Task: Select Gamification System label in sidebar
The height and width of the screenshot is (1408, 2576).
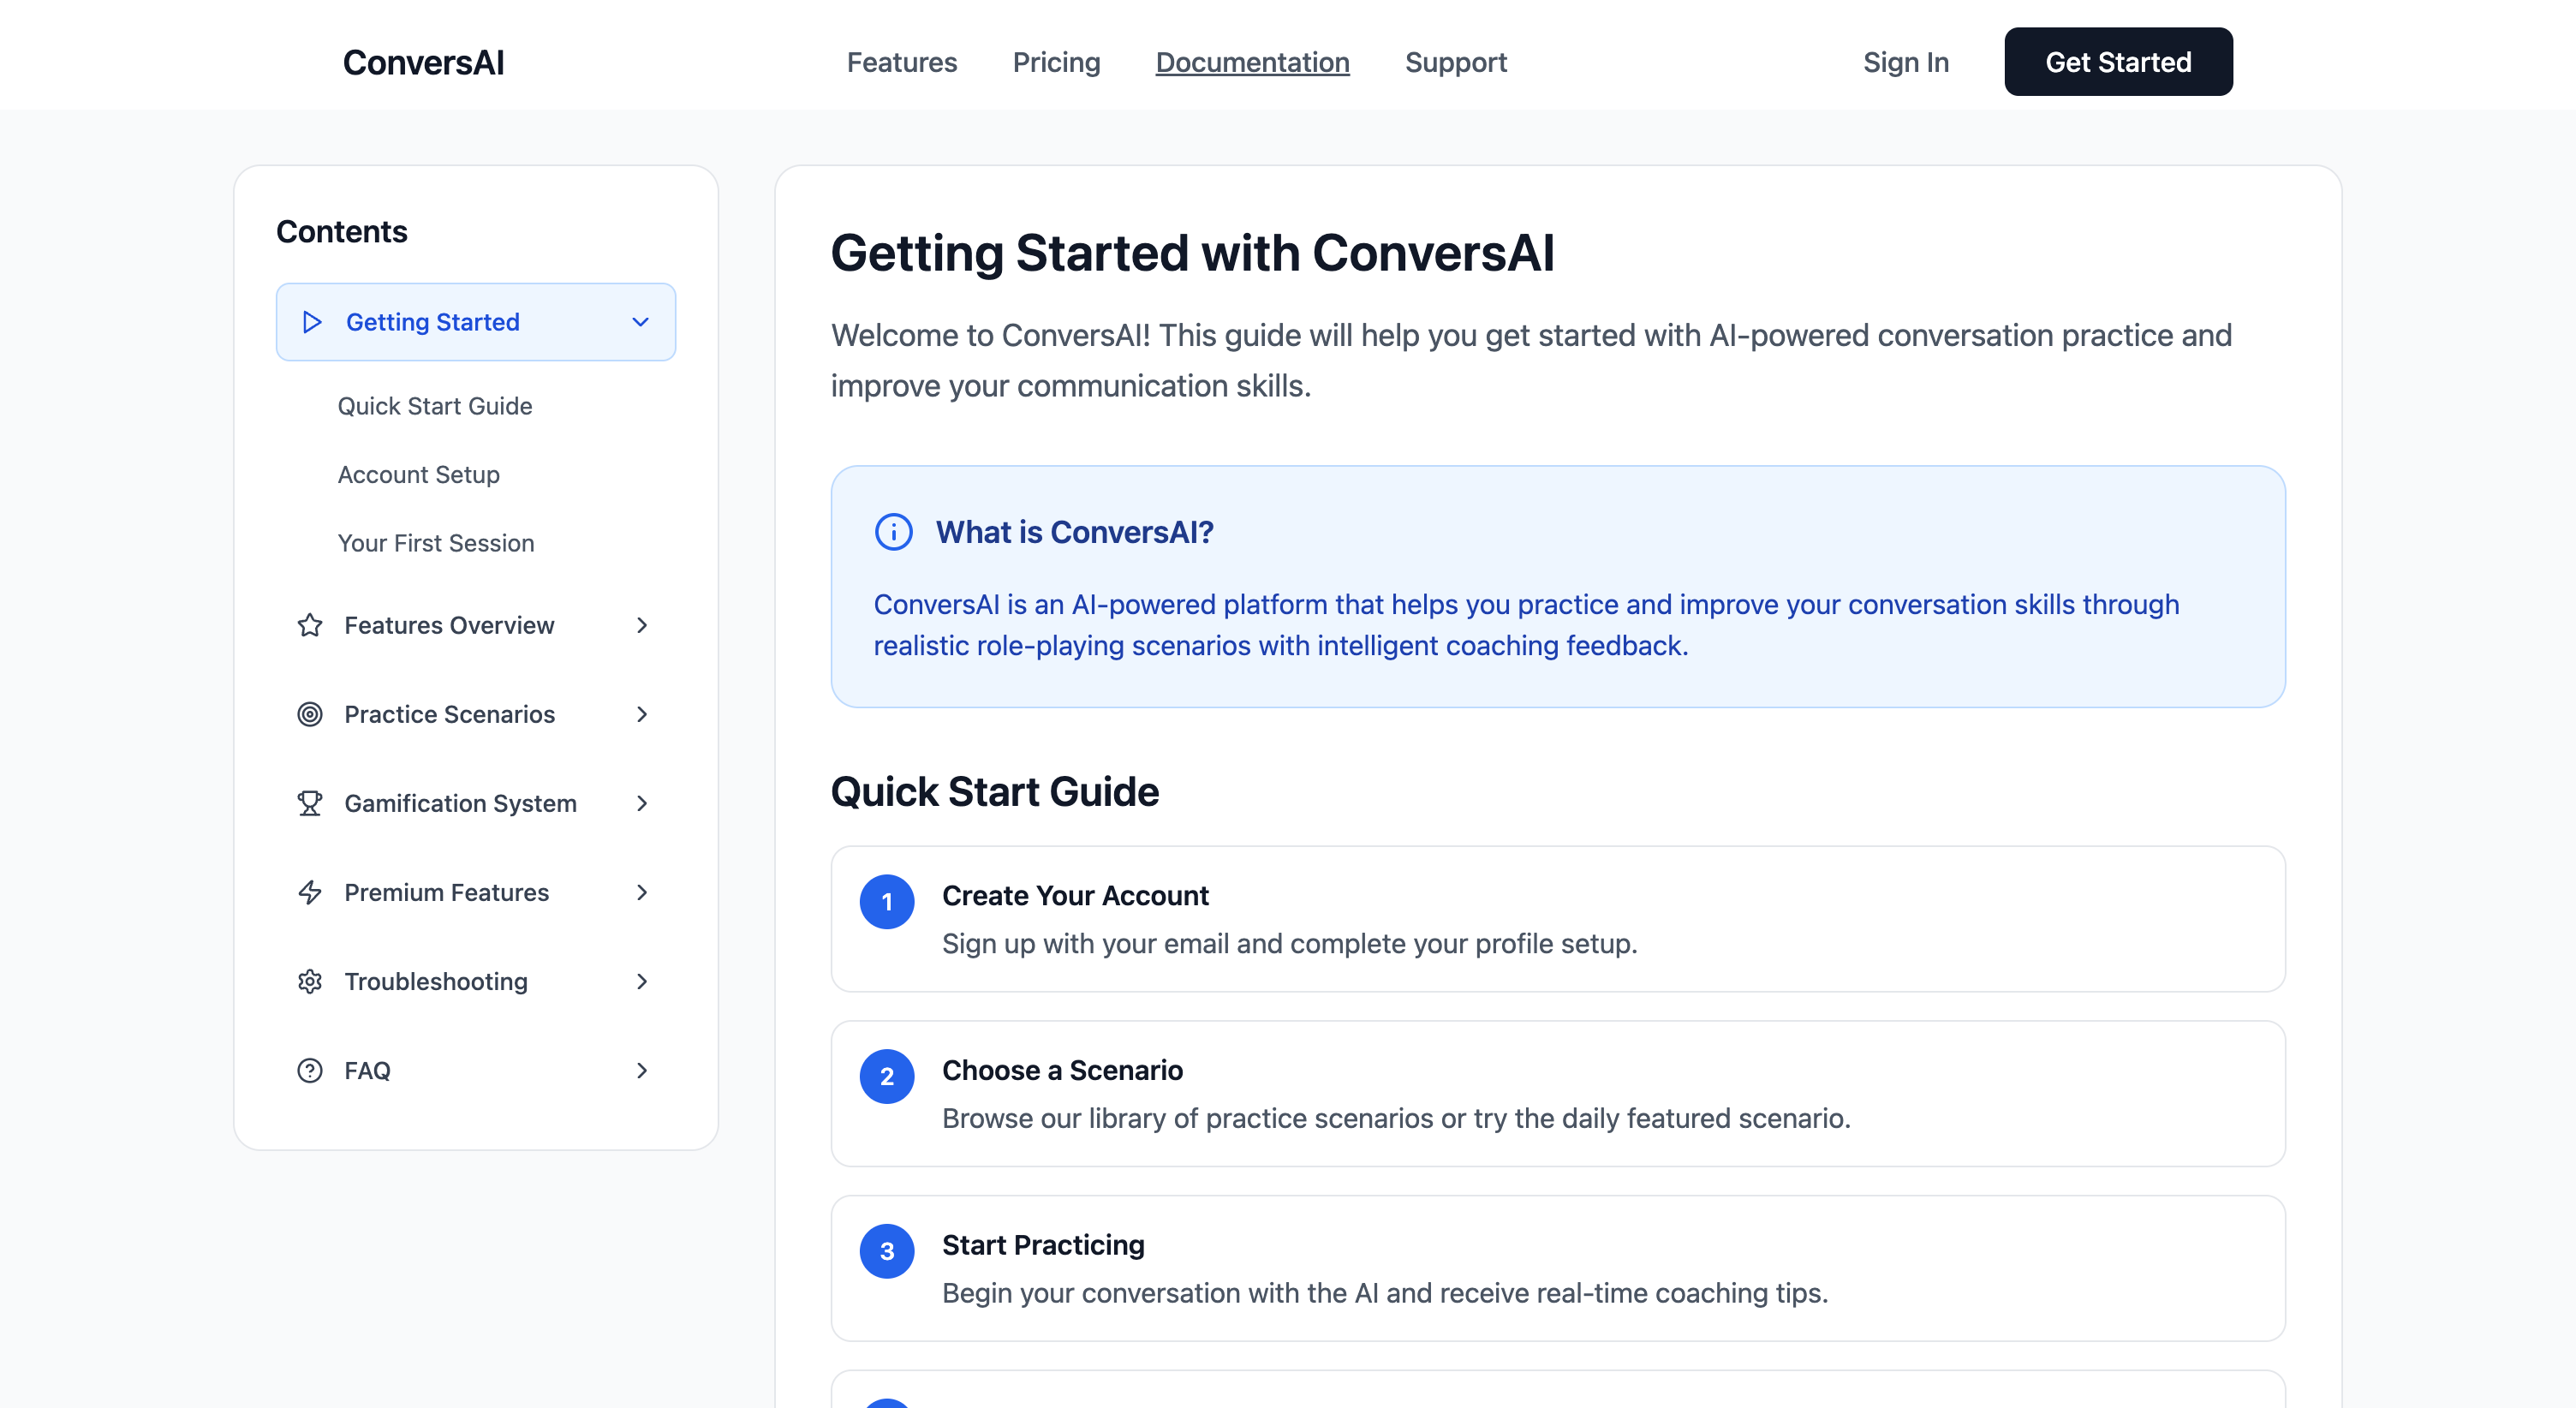Action: (461, 803)
